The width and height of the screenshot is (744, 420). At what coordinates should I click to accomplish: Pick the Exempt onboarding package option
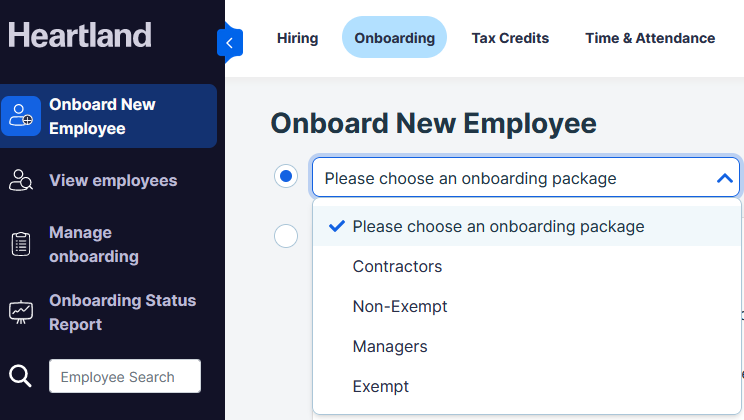coord(381,386)
